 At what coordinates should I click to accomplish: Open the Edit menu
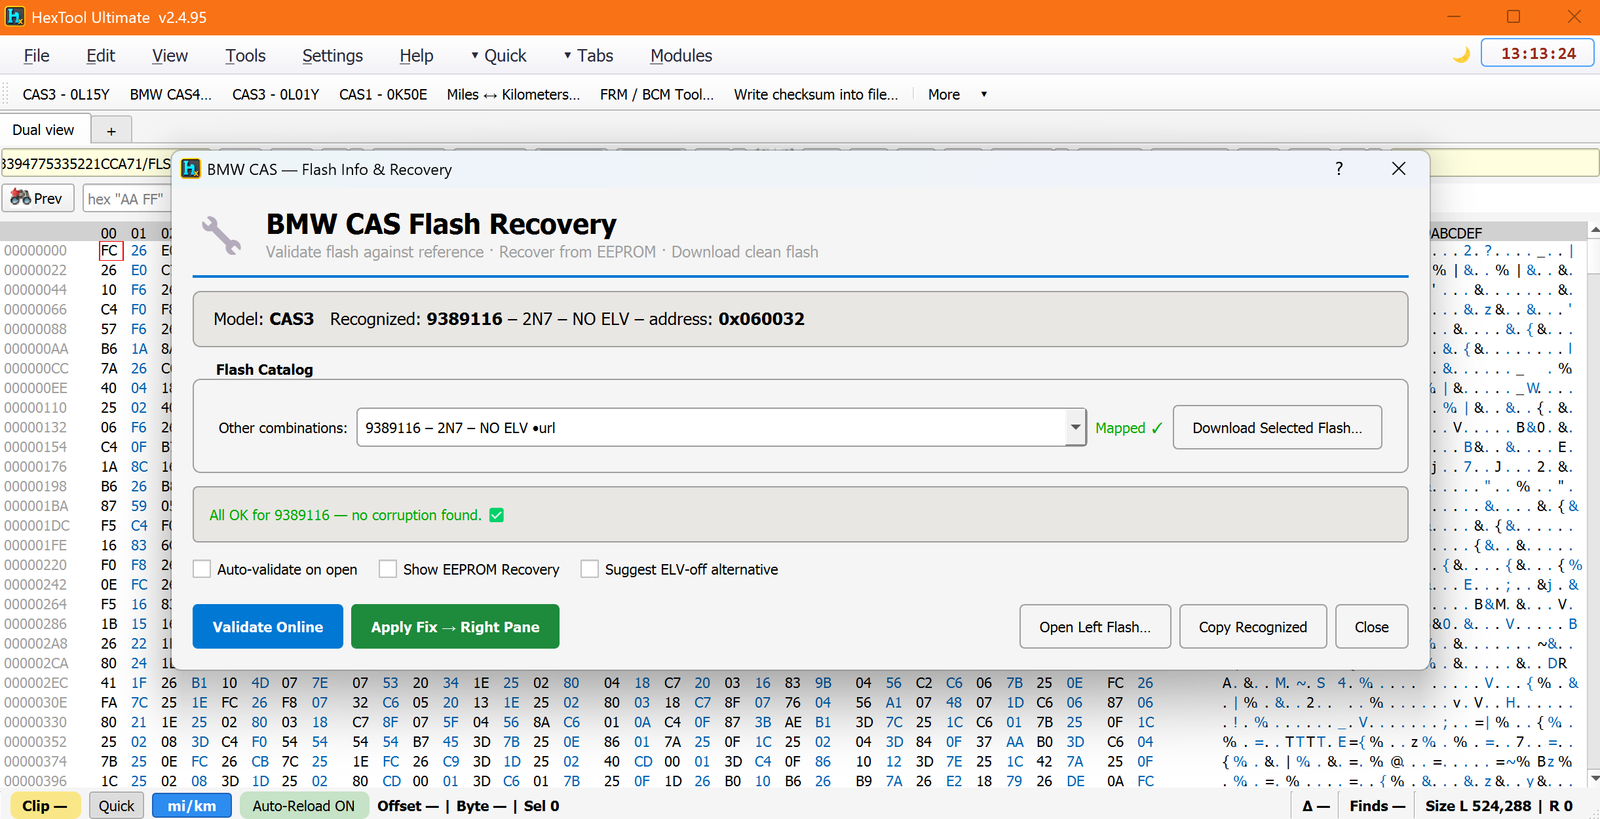101,56
